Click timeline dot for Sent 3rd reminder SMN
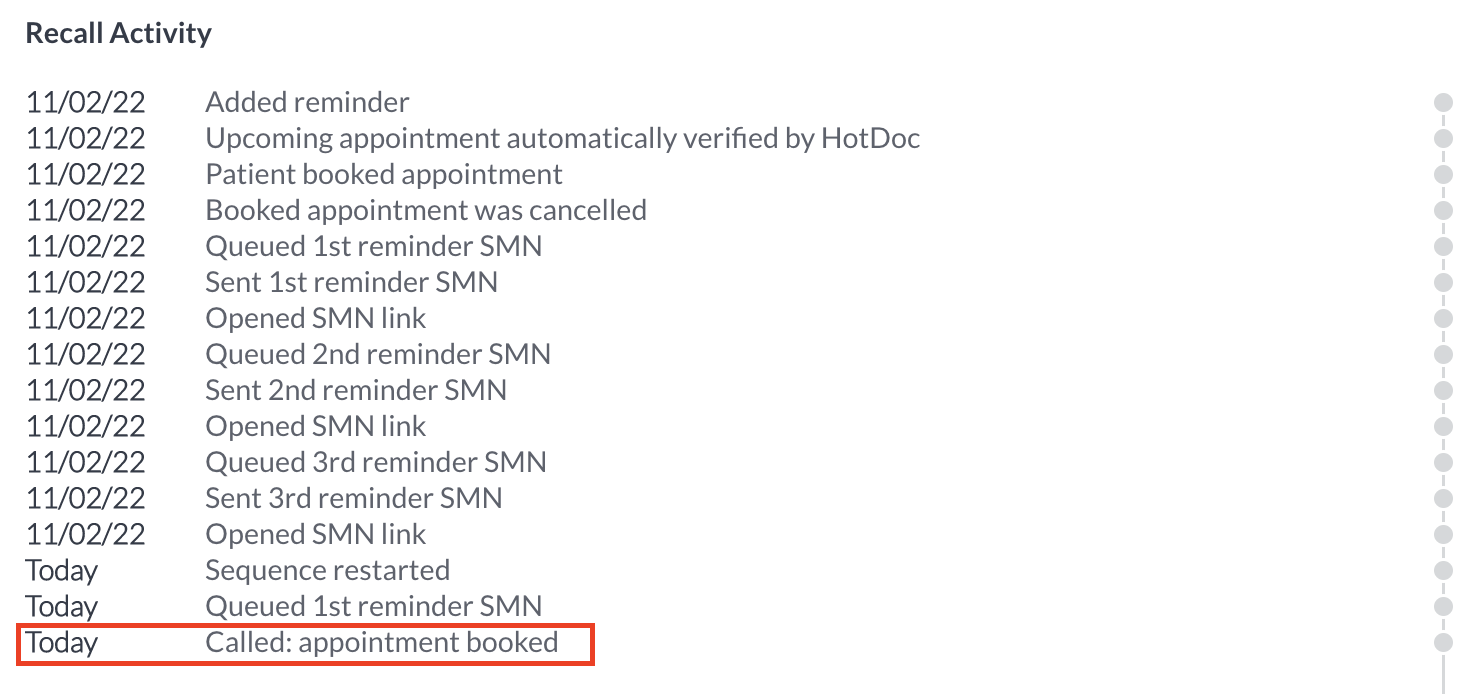Image resolution: width=1468 pixels, height=694 pixels. [x=1443, y=498]
